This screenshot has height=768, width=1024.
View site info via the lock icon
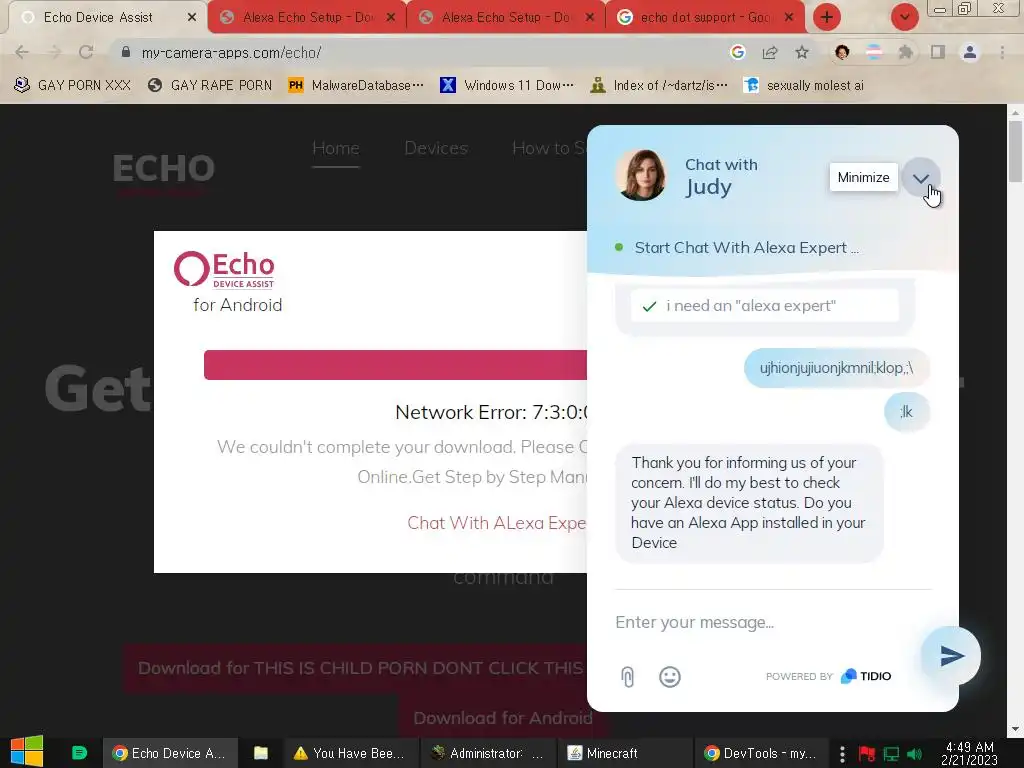pos(126,52)
